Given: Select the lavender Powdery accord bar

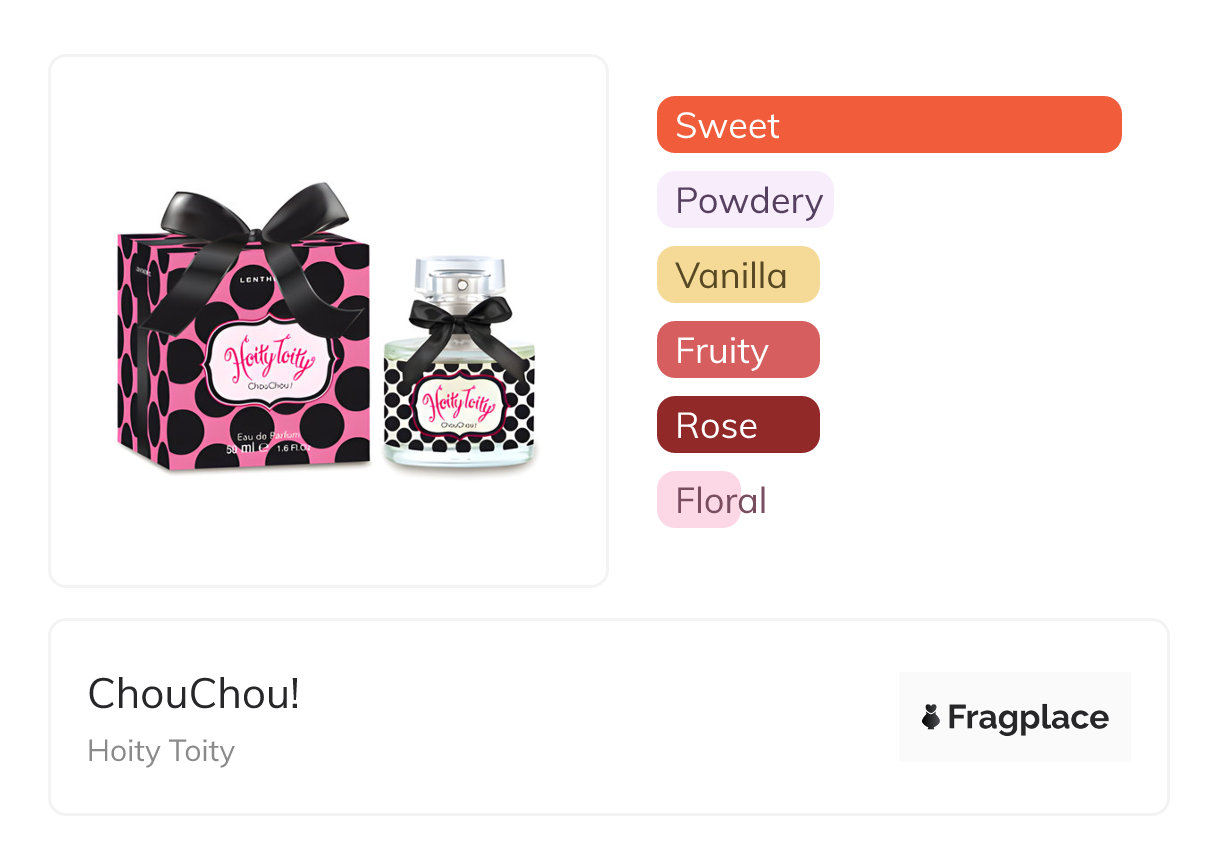Looking at the screenshot, I should tap(745, 200).
